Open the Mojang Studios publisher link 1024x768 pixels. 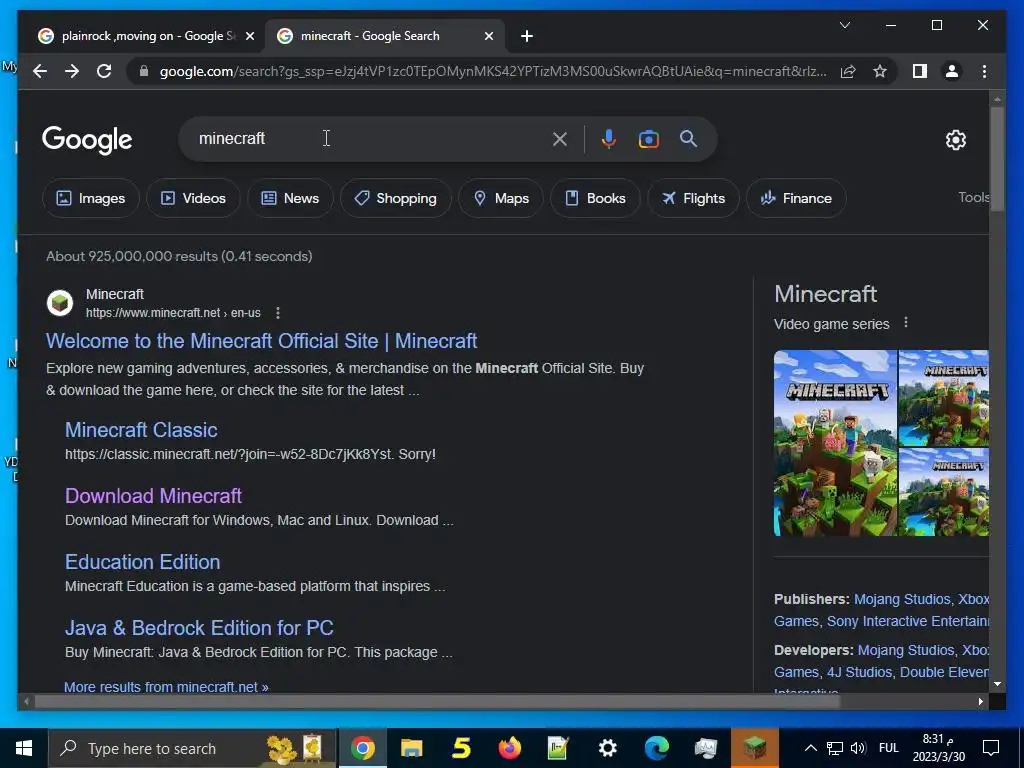(x=902, y=599)
